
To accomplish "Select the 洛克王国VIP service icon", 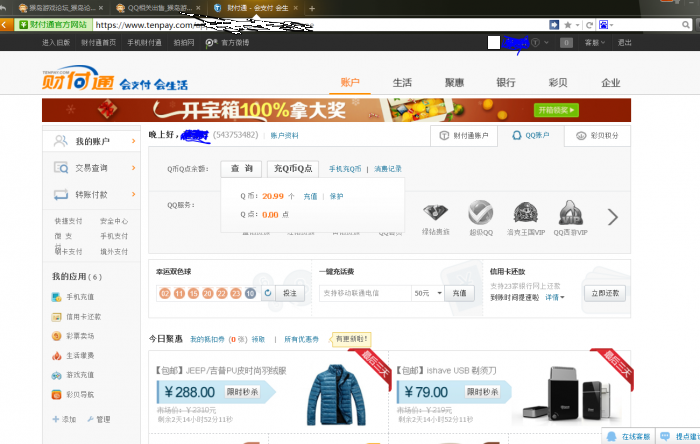I will (x=525, y=212).
